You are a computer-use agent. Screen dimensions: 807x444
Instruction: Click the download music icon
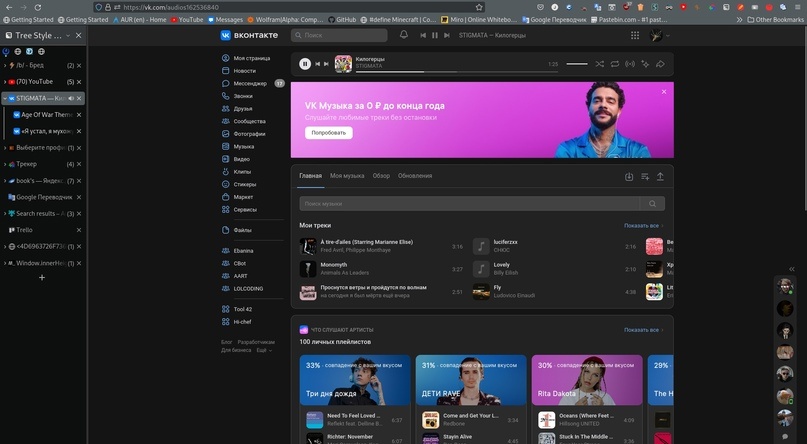pyautogui.click(x=629, y=176)
